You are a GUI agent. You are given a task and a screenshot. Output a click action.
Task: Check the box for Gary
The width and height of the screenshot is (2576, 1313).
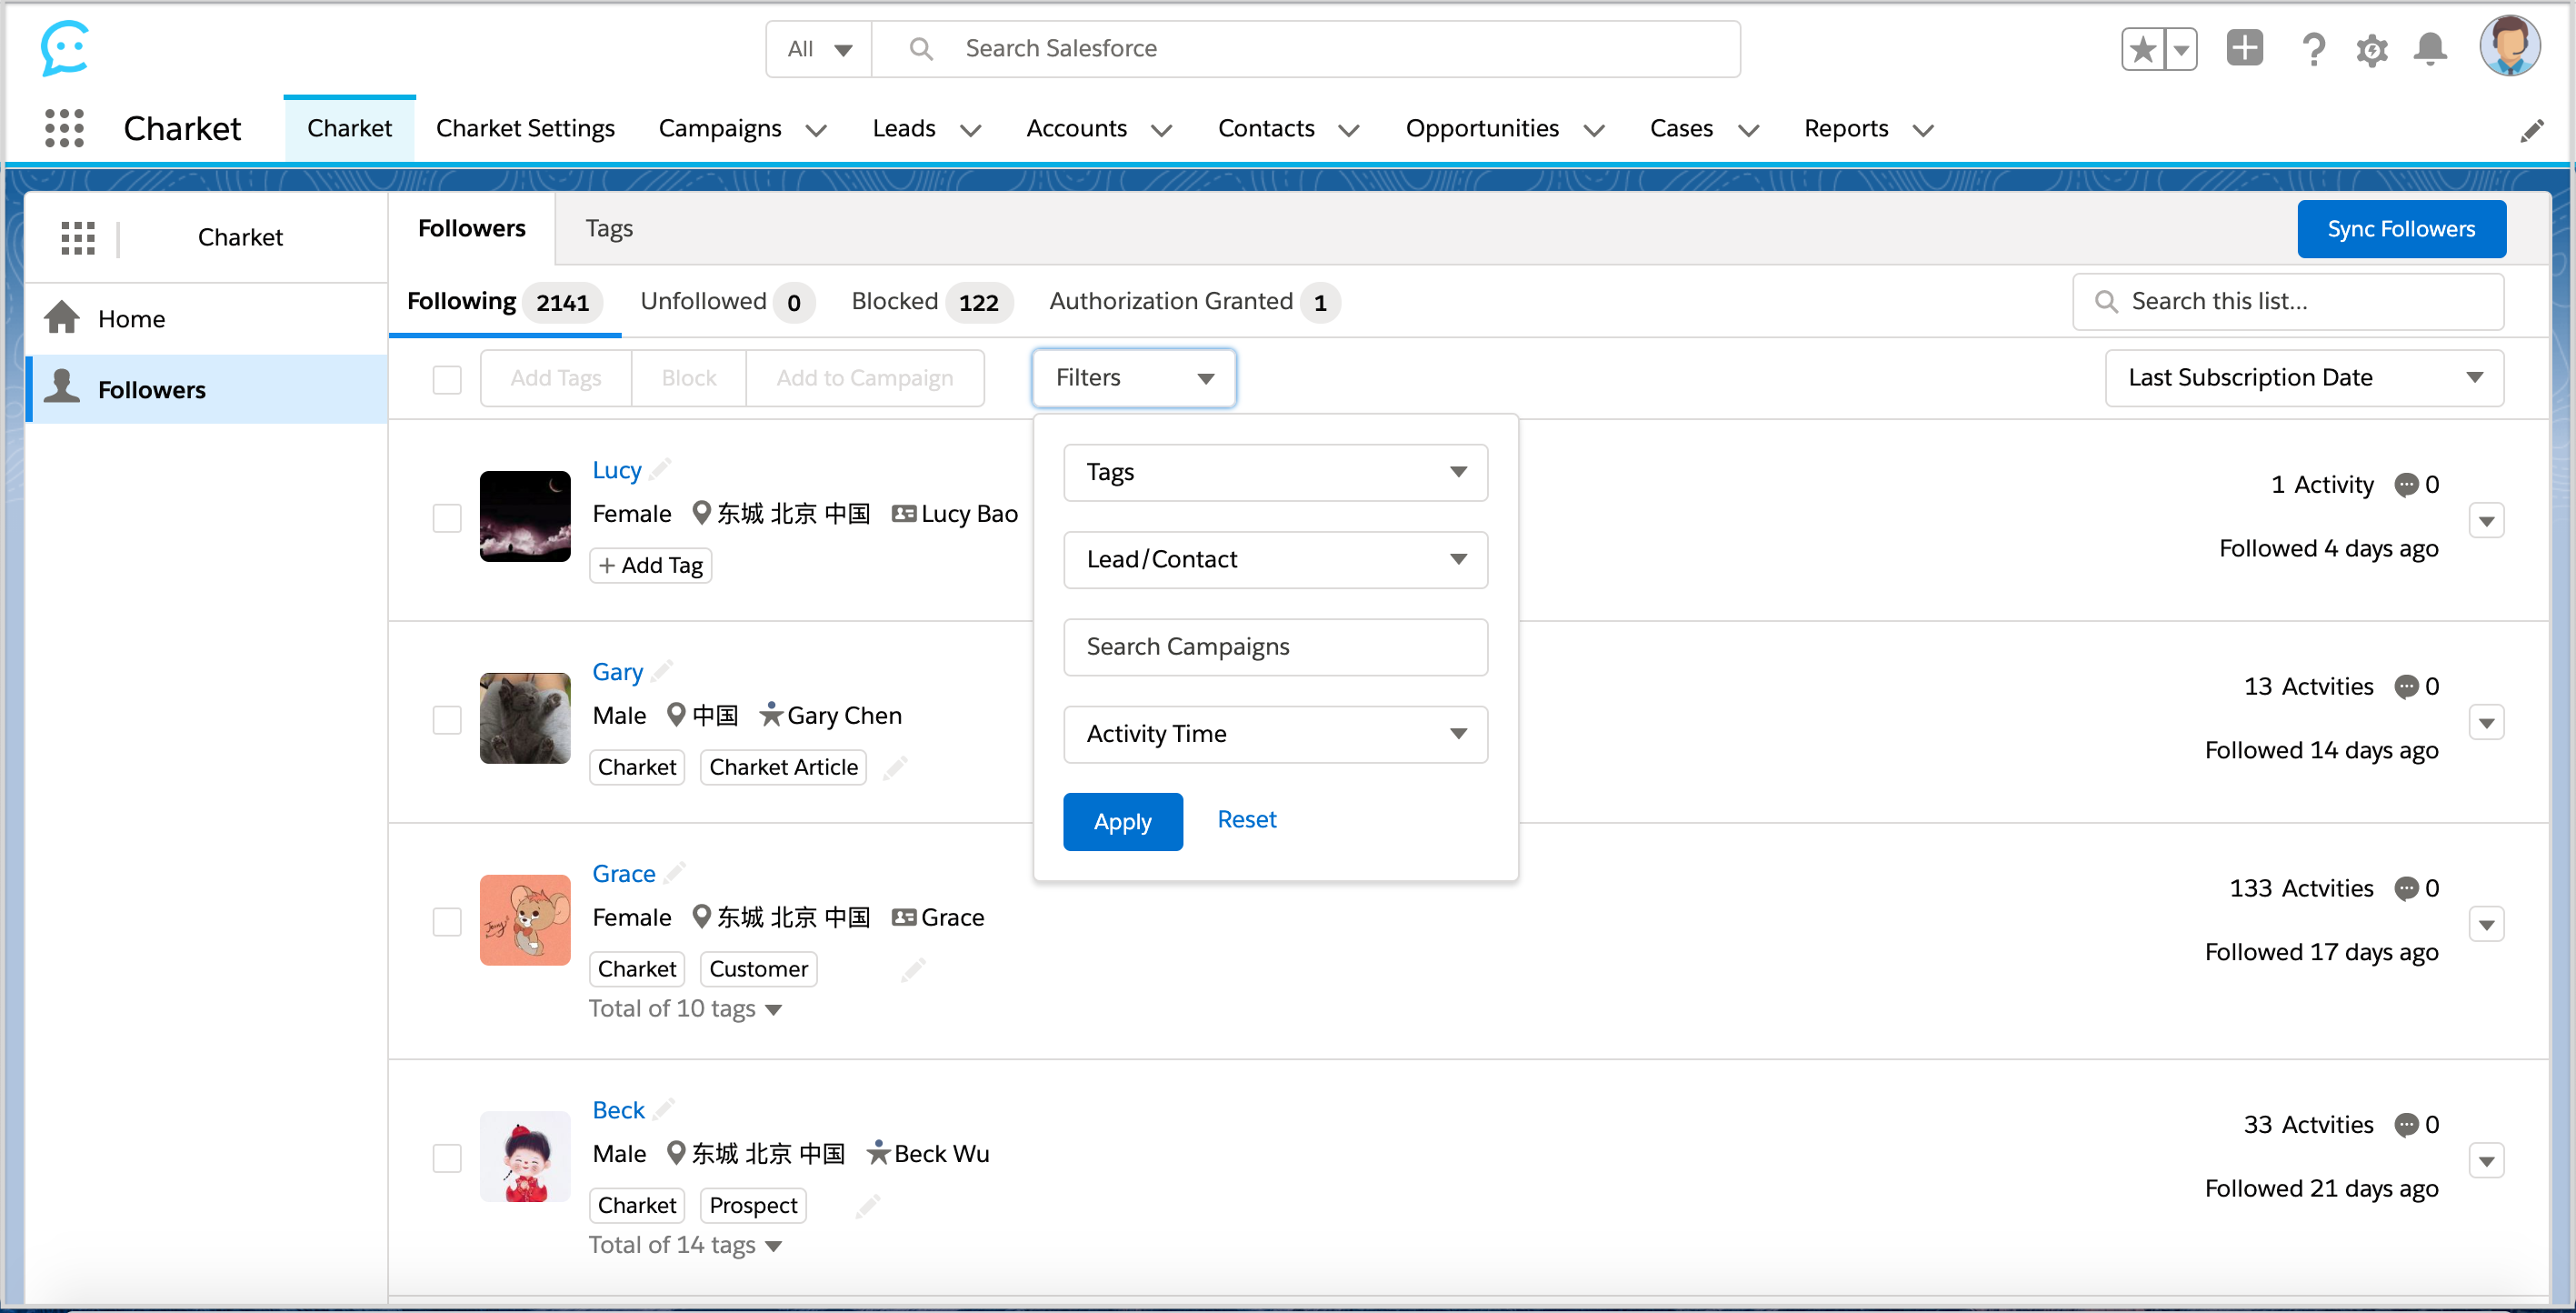click(447, 720)
